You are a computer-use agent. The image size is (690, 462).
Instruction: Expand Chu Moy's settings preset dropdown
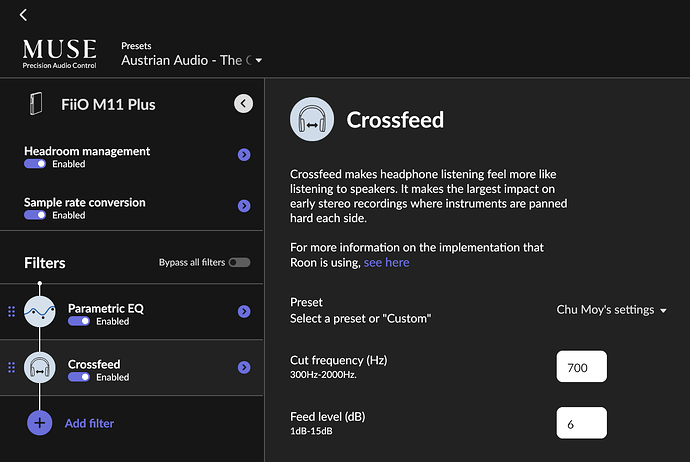click(612, 310)
